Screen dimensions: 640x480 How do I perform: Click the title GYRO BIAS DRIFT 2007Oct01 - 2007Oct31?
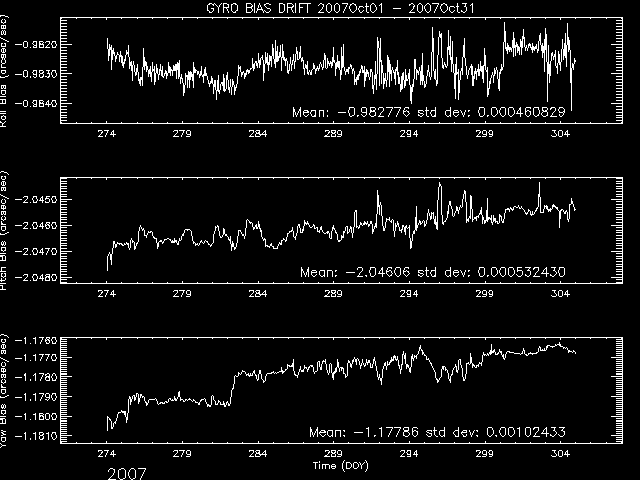pyautogui.click(x=340, y=8)
